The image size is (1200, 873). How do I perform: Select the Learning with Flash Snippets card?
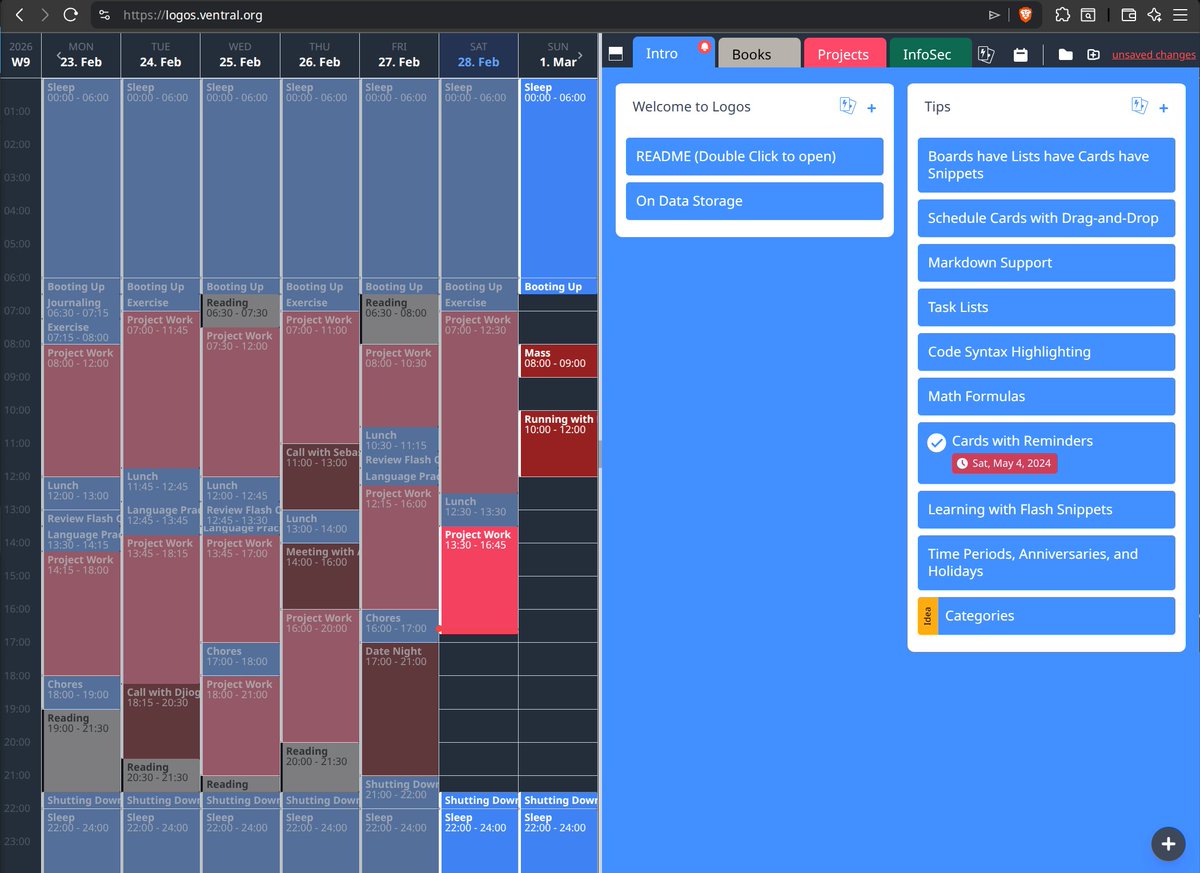tap(1046, 510)
